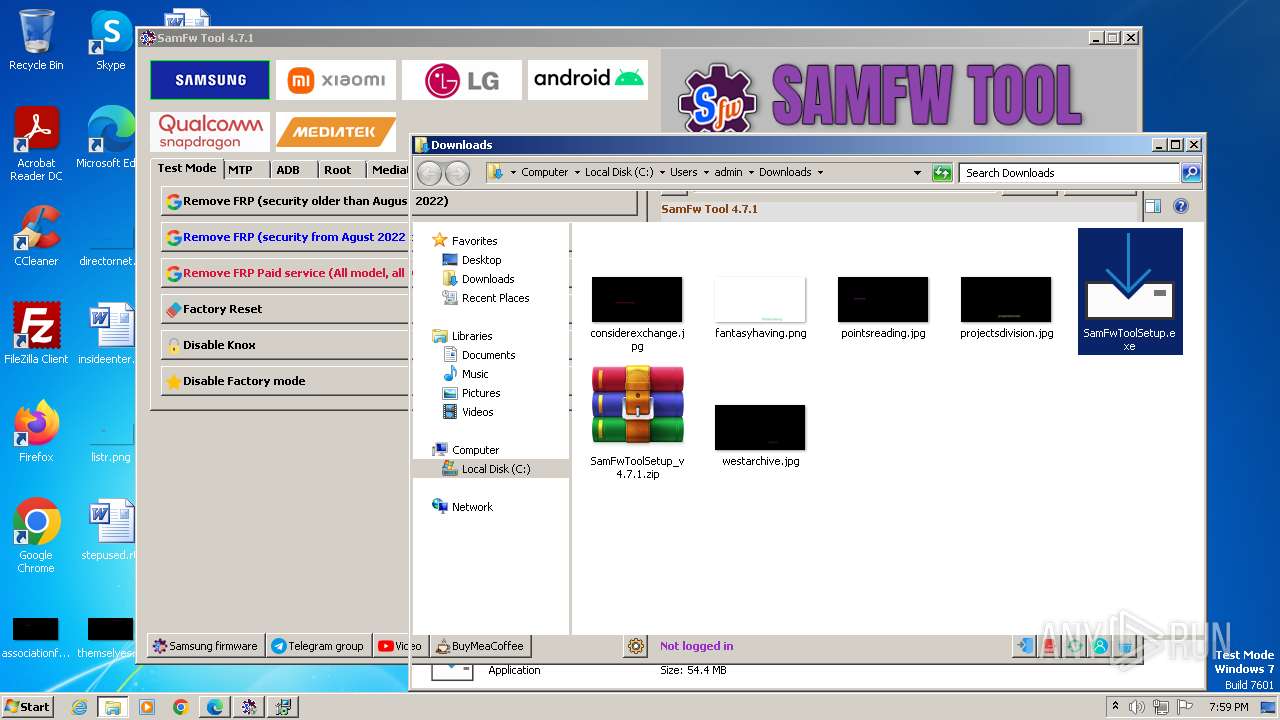Open explorer Help icon
1280x720 pixels.
click(x=1181, y=206)
